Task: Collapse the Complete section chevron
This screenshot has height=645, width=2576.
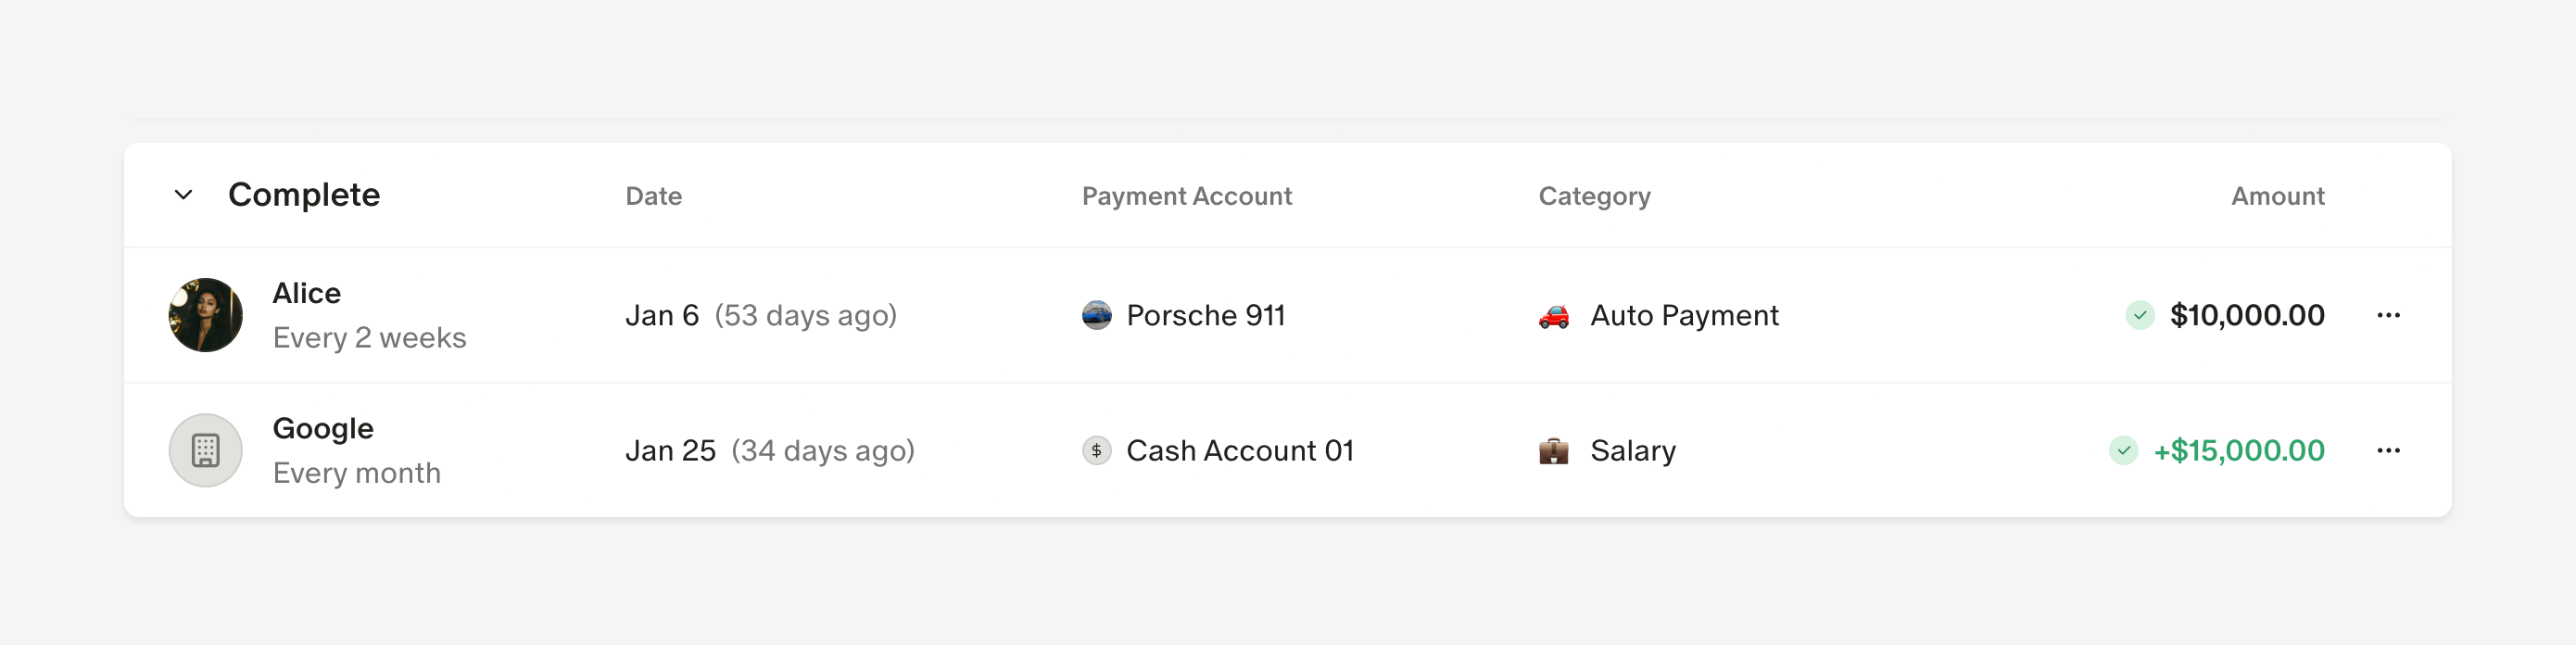Action: tap(184, 195)
